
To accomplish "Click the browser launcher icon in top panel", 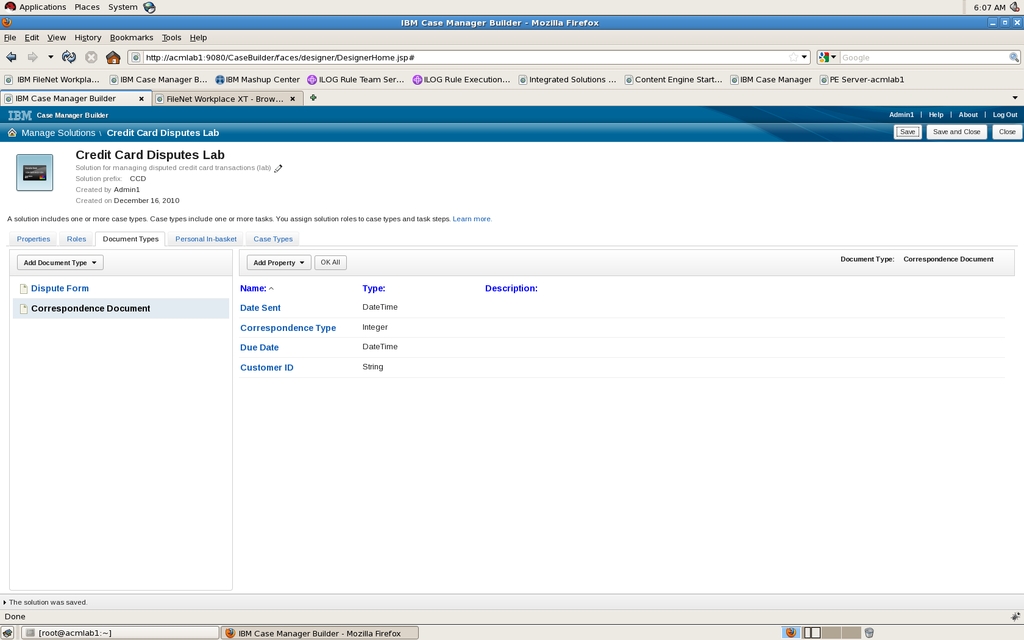I will click(x=150, y=7).
